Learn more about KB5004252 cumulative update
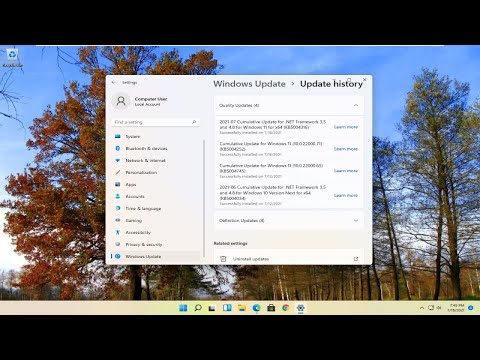 (x=346, y=149)
